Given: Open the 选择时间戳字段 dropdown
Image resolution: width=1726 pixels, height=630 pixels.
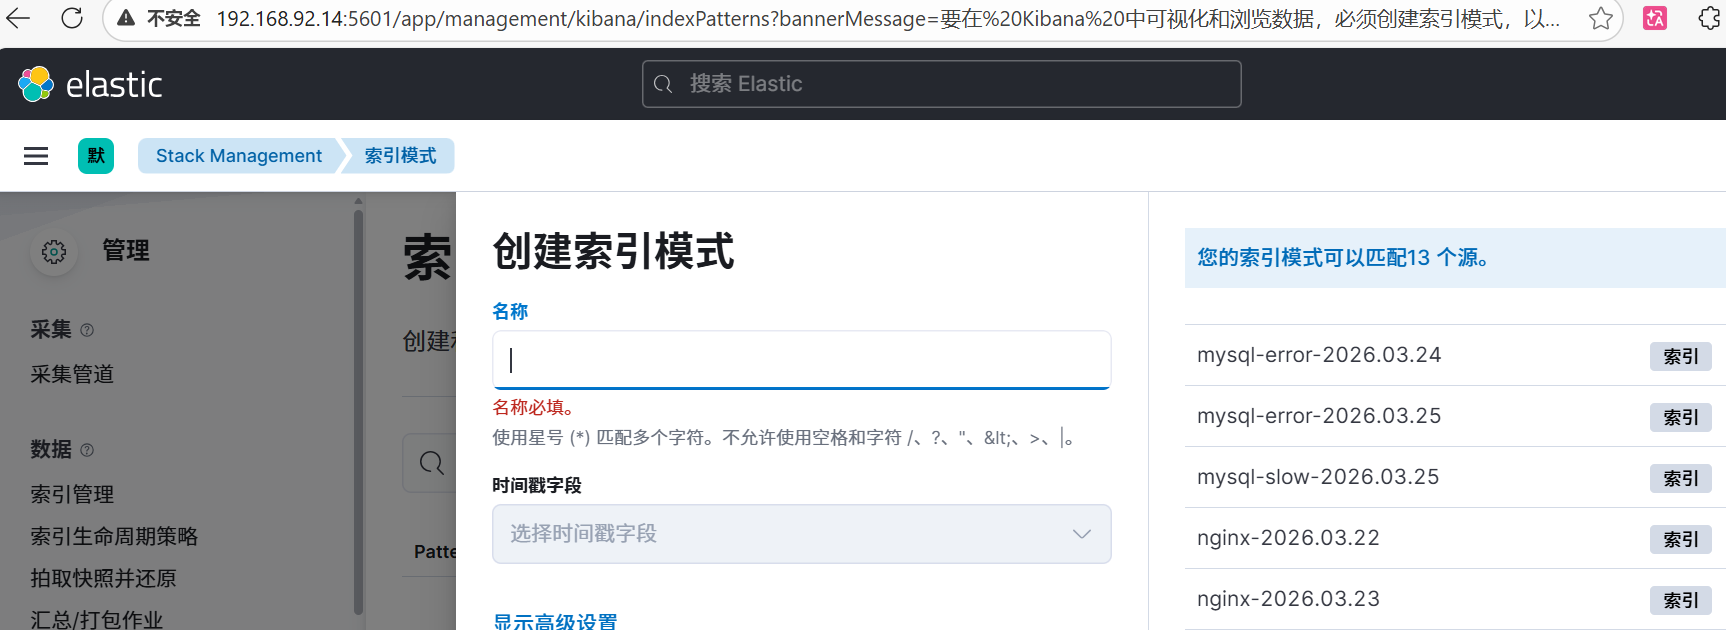Looking at the screenshot, I should pos(801,534).
